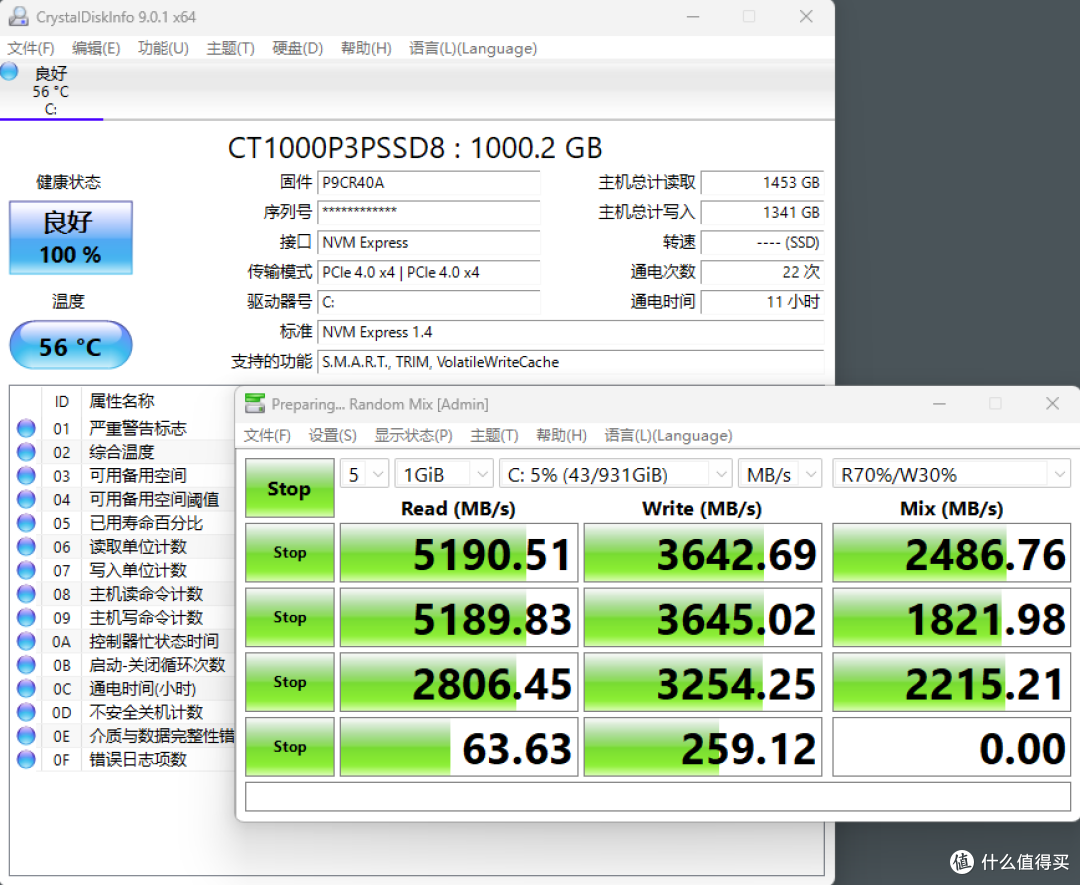The image size is (1080, 885).
Task: Click status orb for attribute 08 主机读命令计数
Action: (26, 594)
